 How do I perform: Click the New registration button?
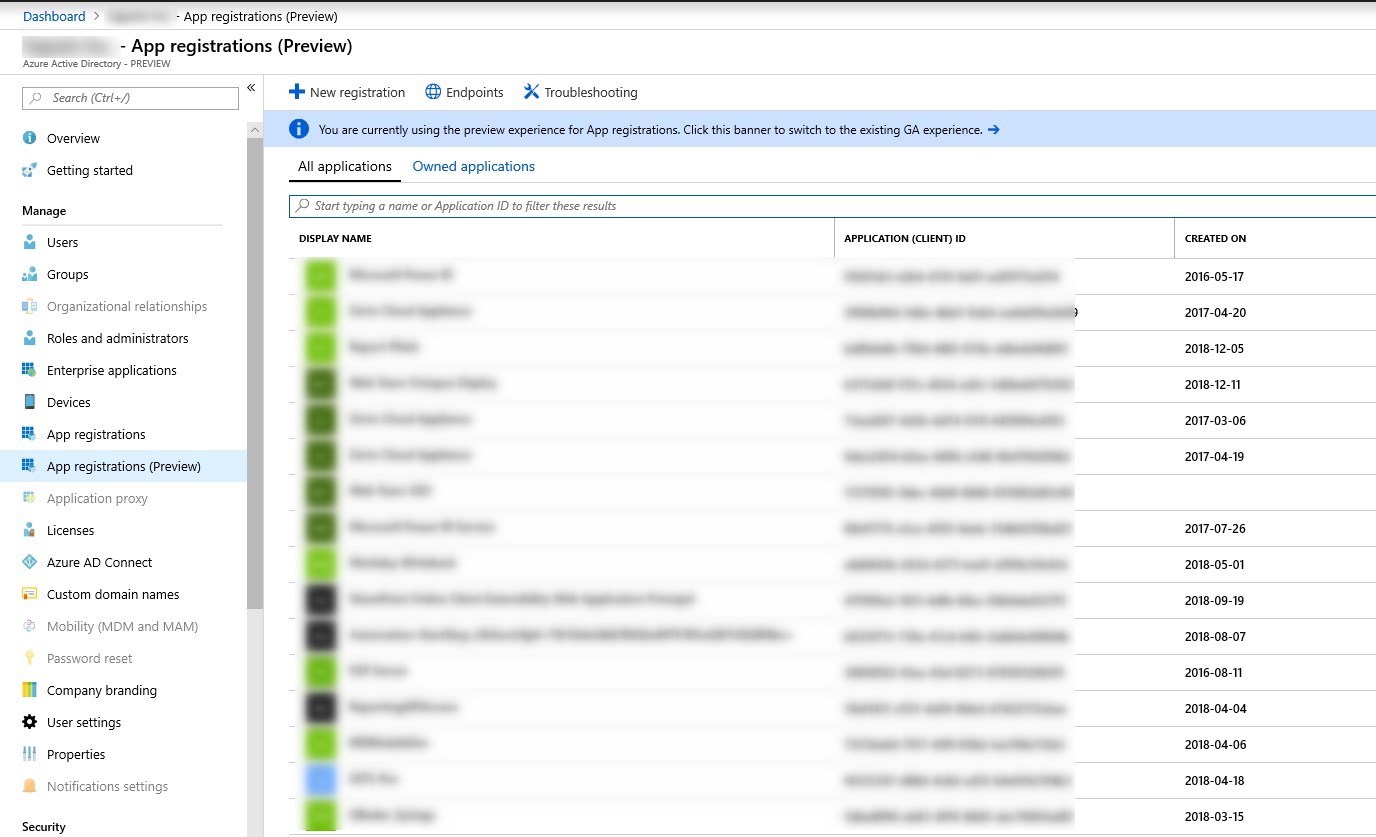[x=347, y=92]
